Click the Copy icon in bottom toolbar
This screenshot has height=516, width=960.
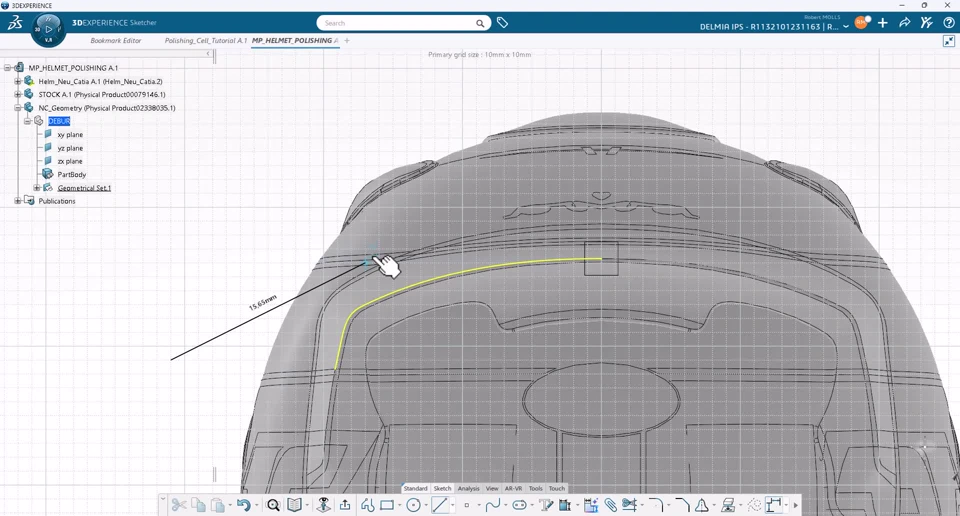(198, 505)
